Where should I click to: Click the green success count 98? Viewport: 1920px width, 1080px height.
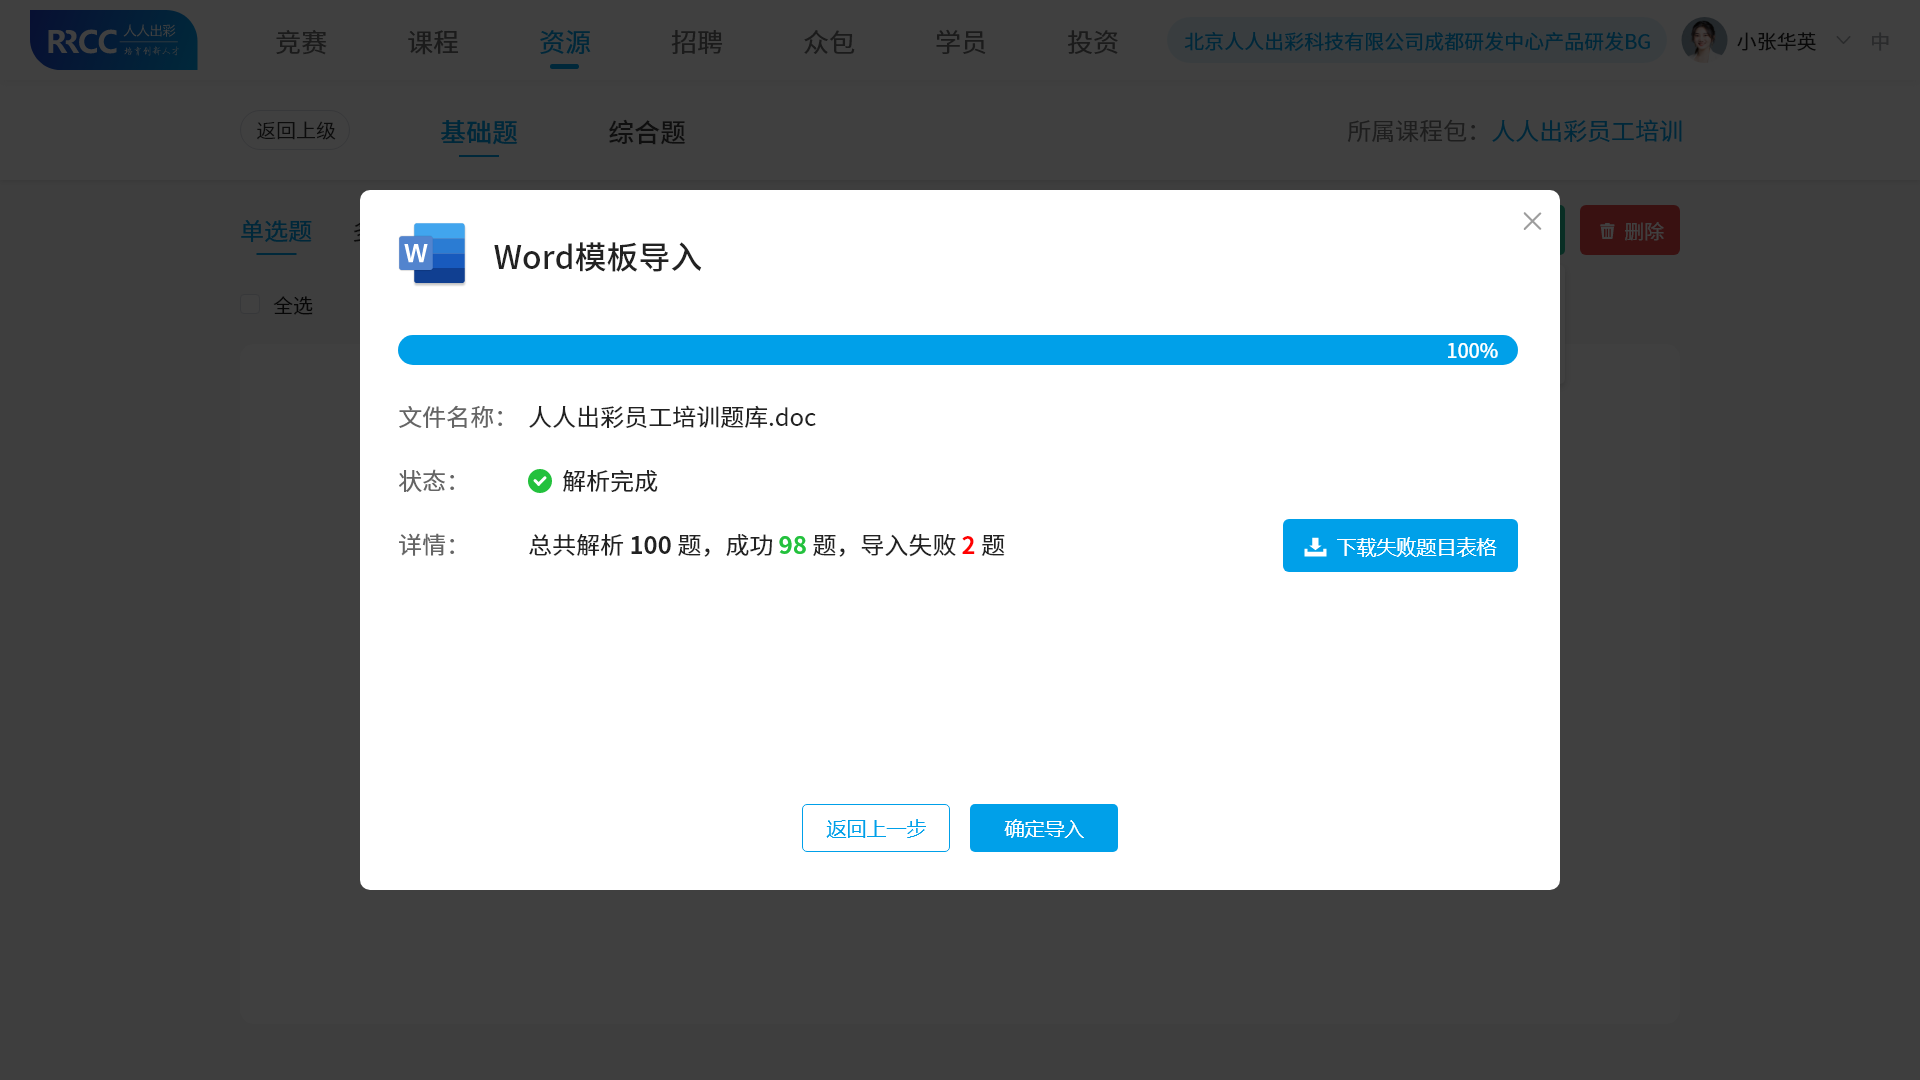coord(792,545)
